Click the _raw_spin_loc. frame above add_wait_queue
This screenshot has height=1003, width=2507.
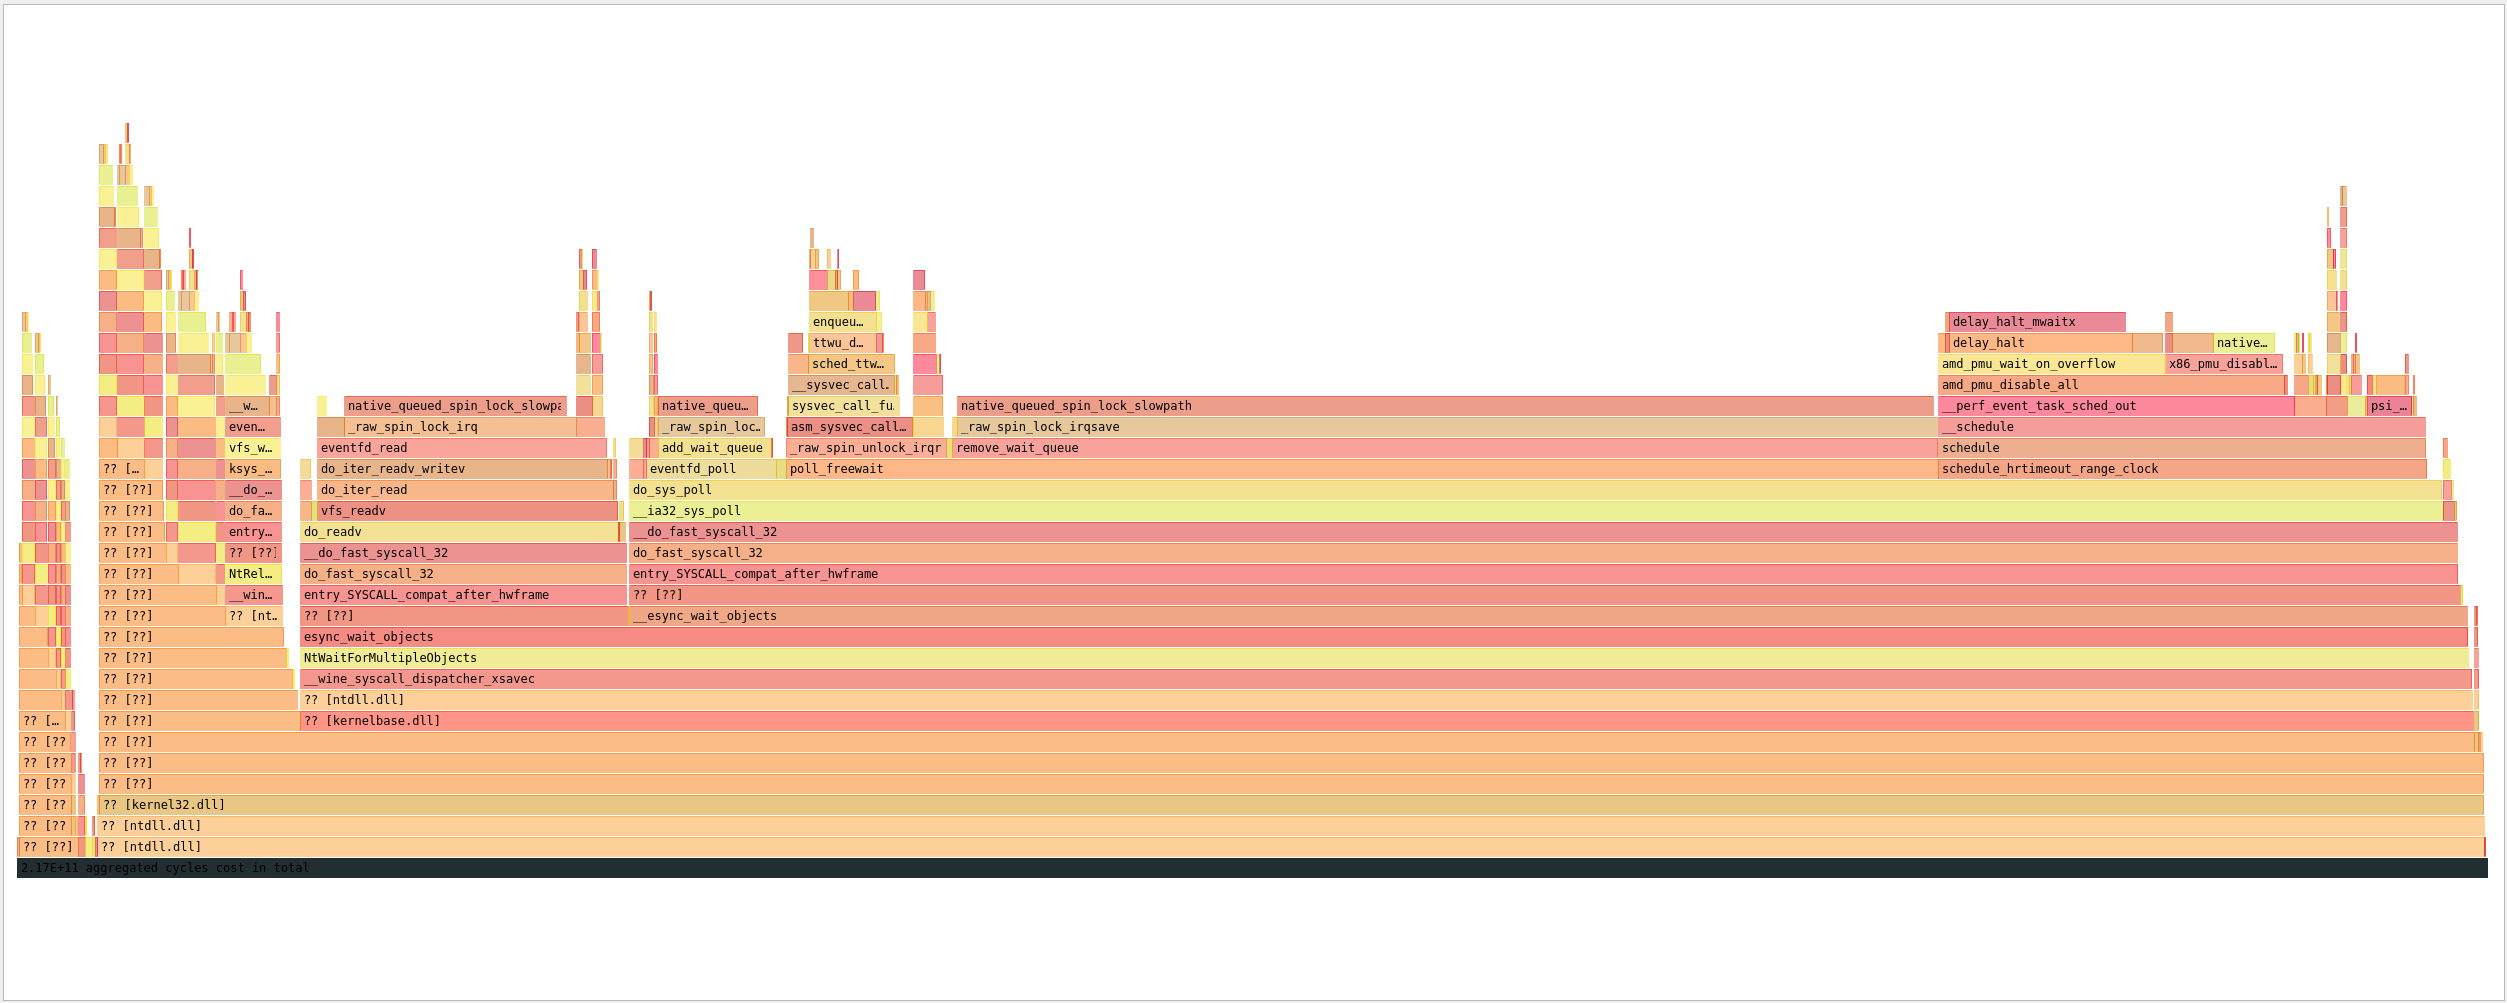point(711,427)
